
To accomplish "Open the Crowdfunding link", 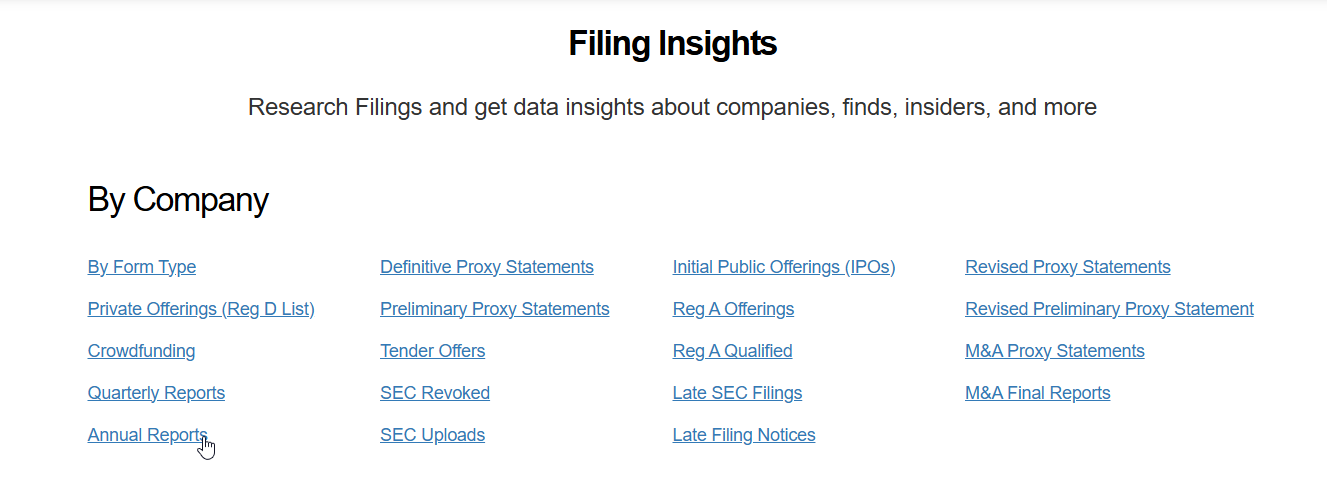I will [141, 351].
